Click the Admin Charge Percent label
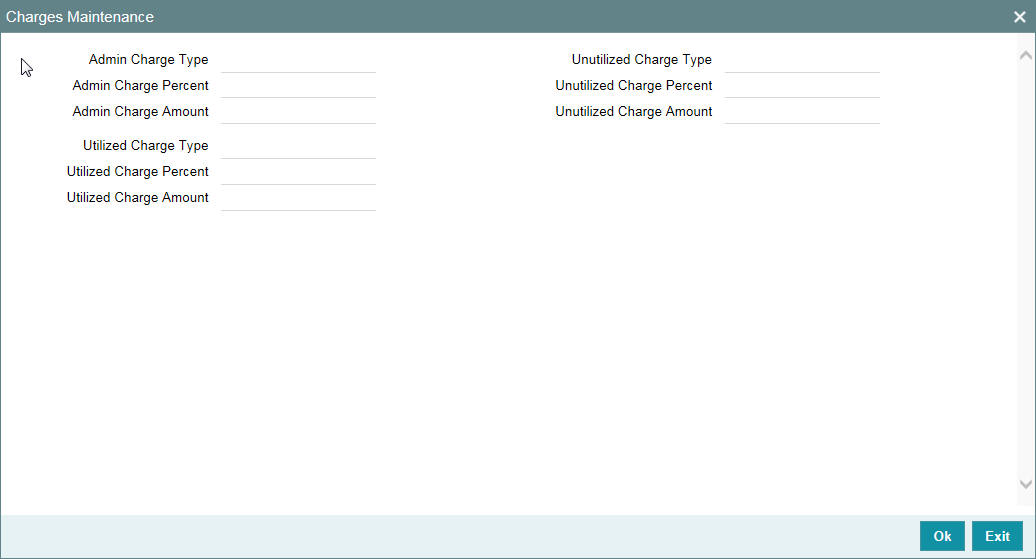 140,85
